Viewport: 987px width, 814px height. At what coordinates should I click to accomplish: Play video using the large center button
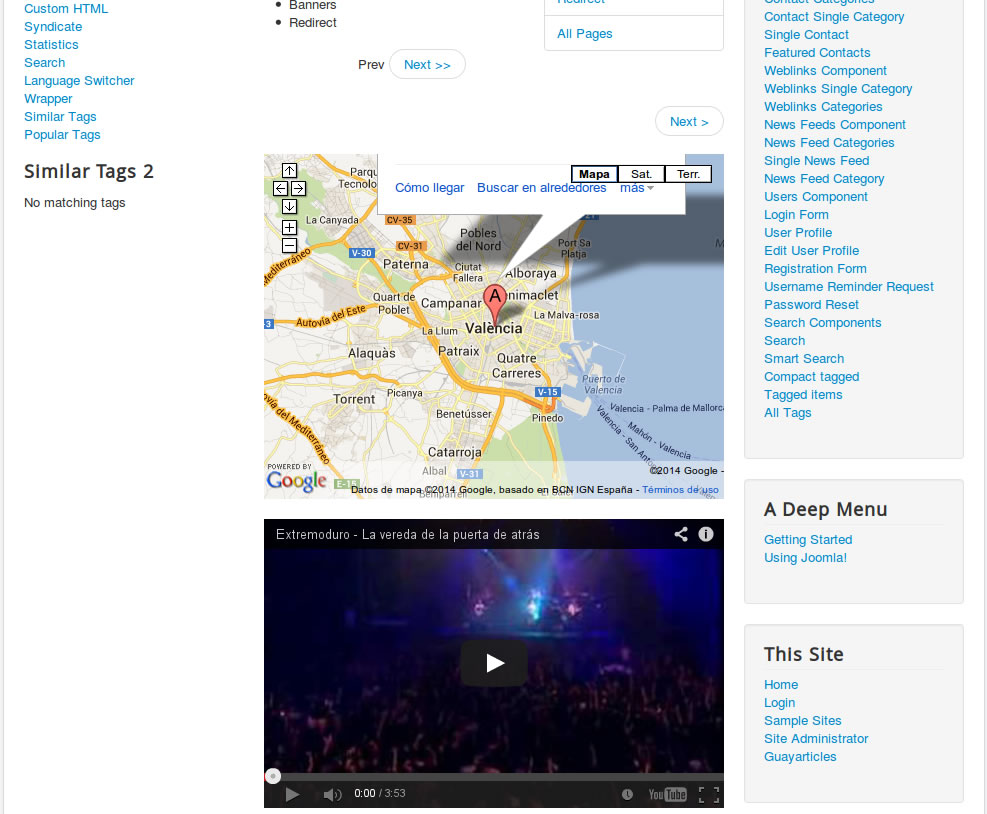494,663
